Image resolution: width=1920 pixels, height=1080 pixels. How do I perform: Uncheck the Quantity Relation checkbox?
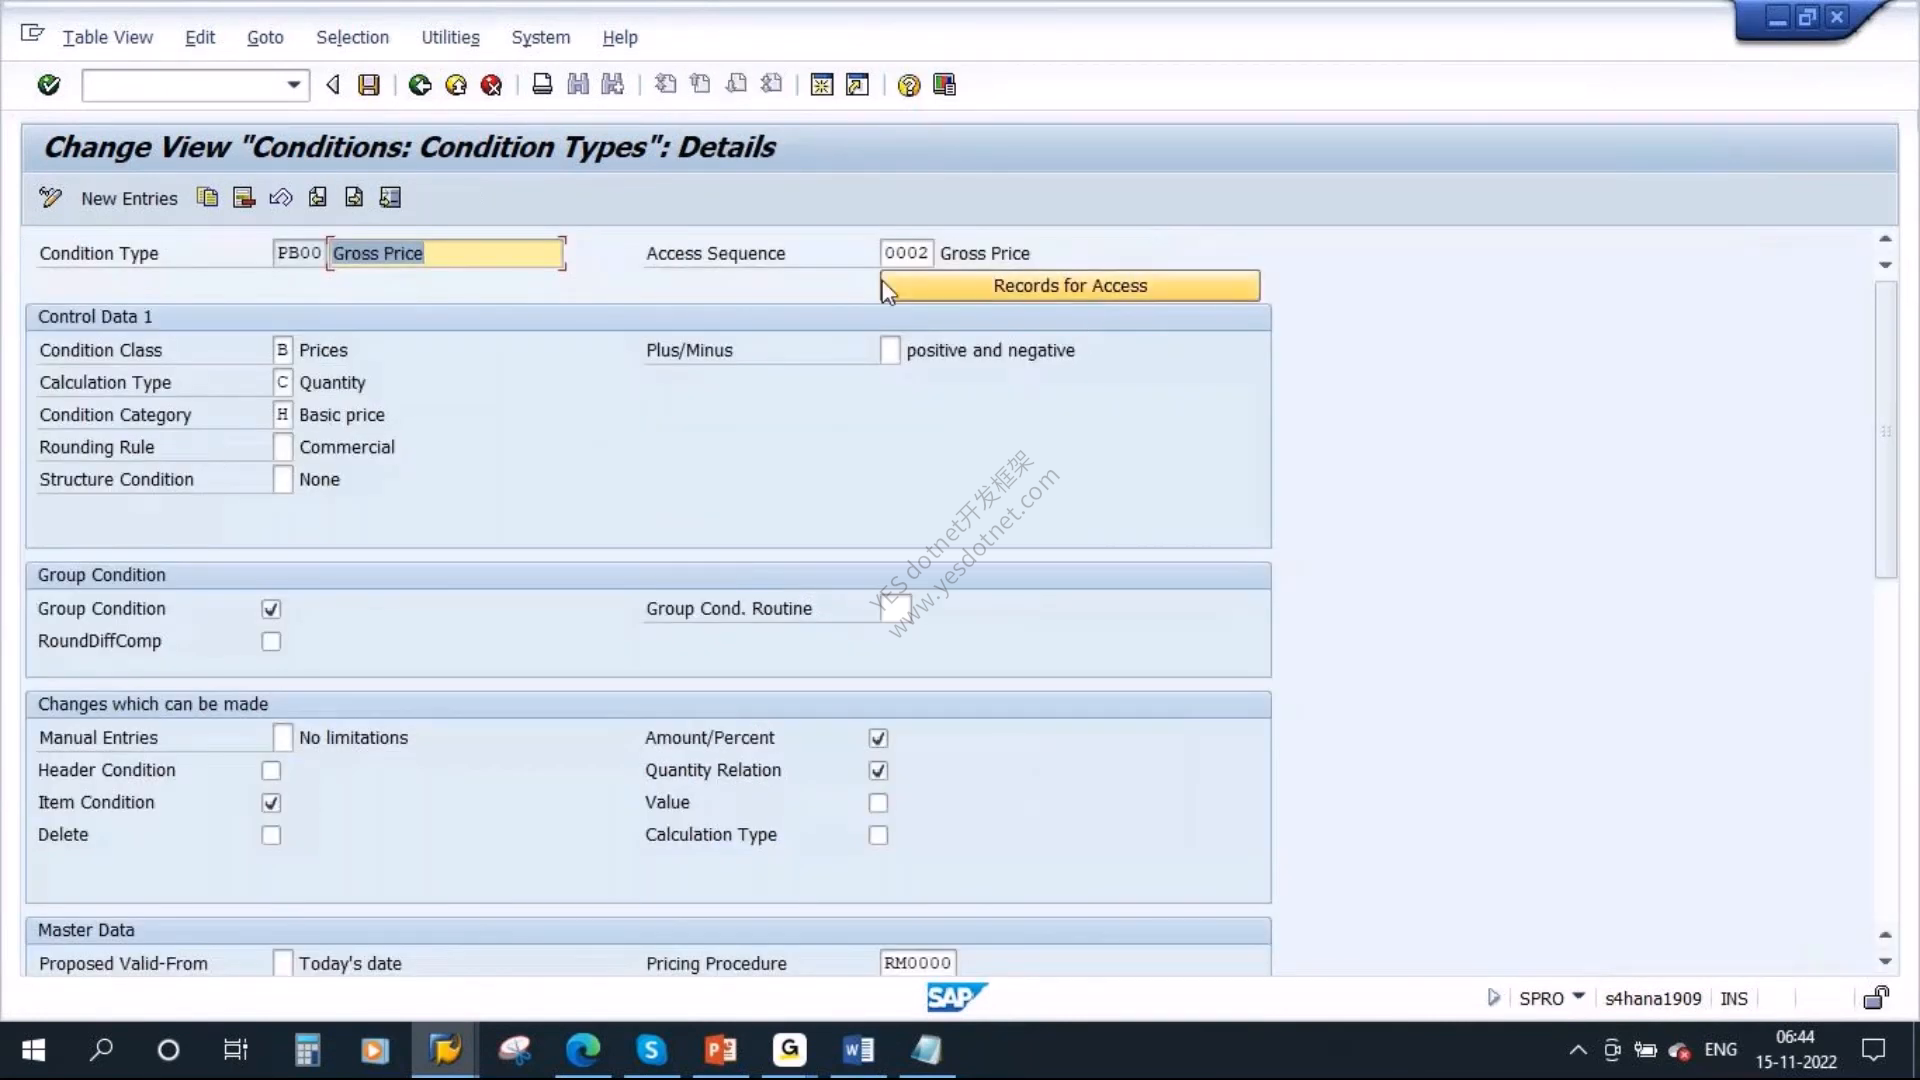tap(878, 770)
